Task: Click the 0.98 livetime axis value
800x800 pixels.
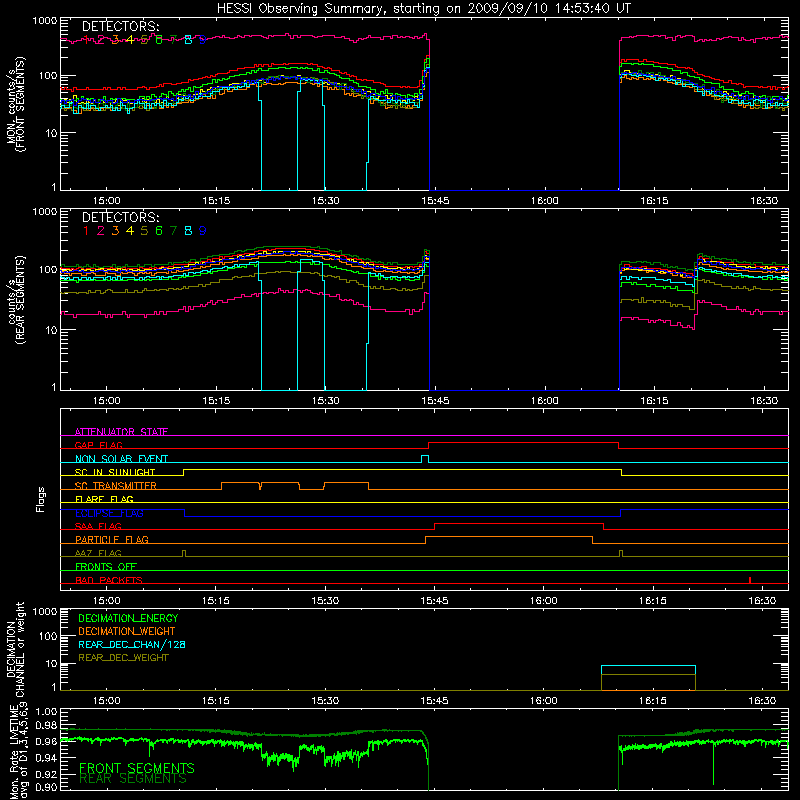Action: coord(47,725)
